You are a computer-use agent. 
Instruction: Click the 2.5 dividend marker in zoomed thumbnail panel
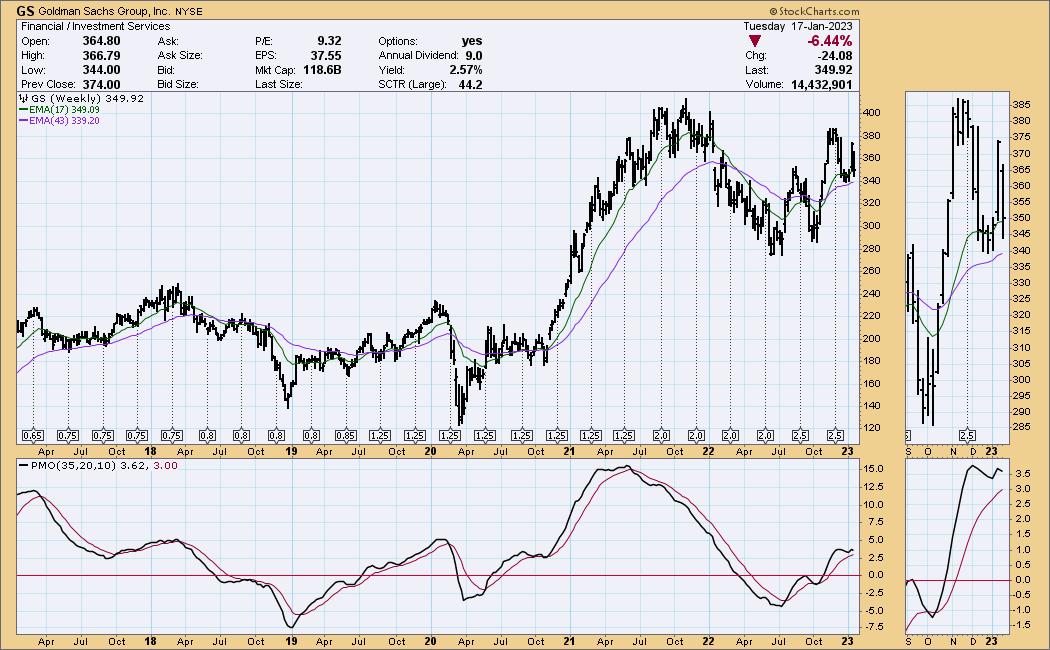tap(966, 436)
